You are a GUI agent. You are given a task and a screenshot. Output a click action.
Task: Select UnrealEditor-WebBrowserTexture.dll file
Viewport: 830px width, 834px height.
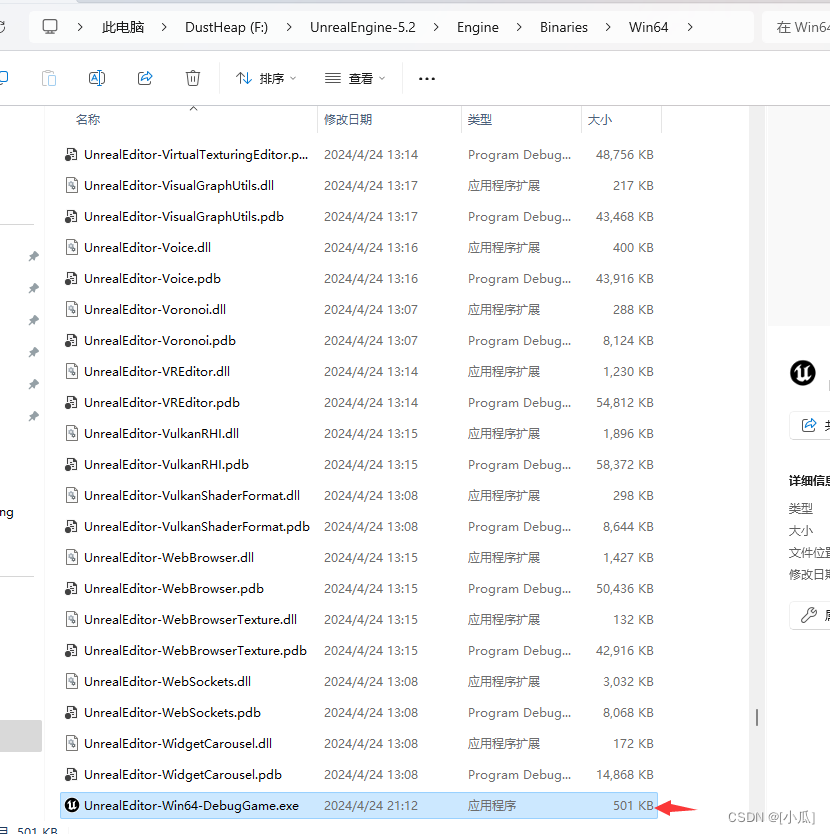[359, 619]
